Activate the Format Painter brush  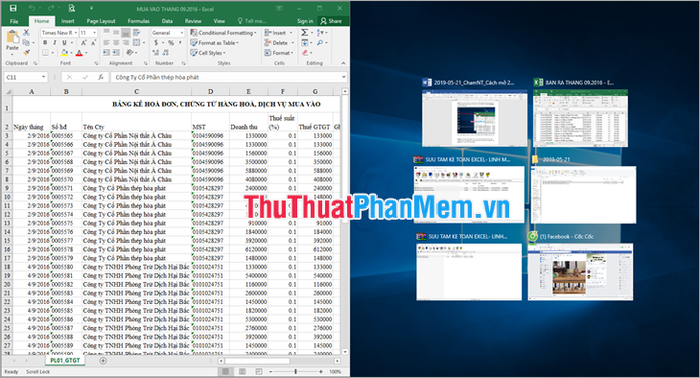tap(26, 52)
